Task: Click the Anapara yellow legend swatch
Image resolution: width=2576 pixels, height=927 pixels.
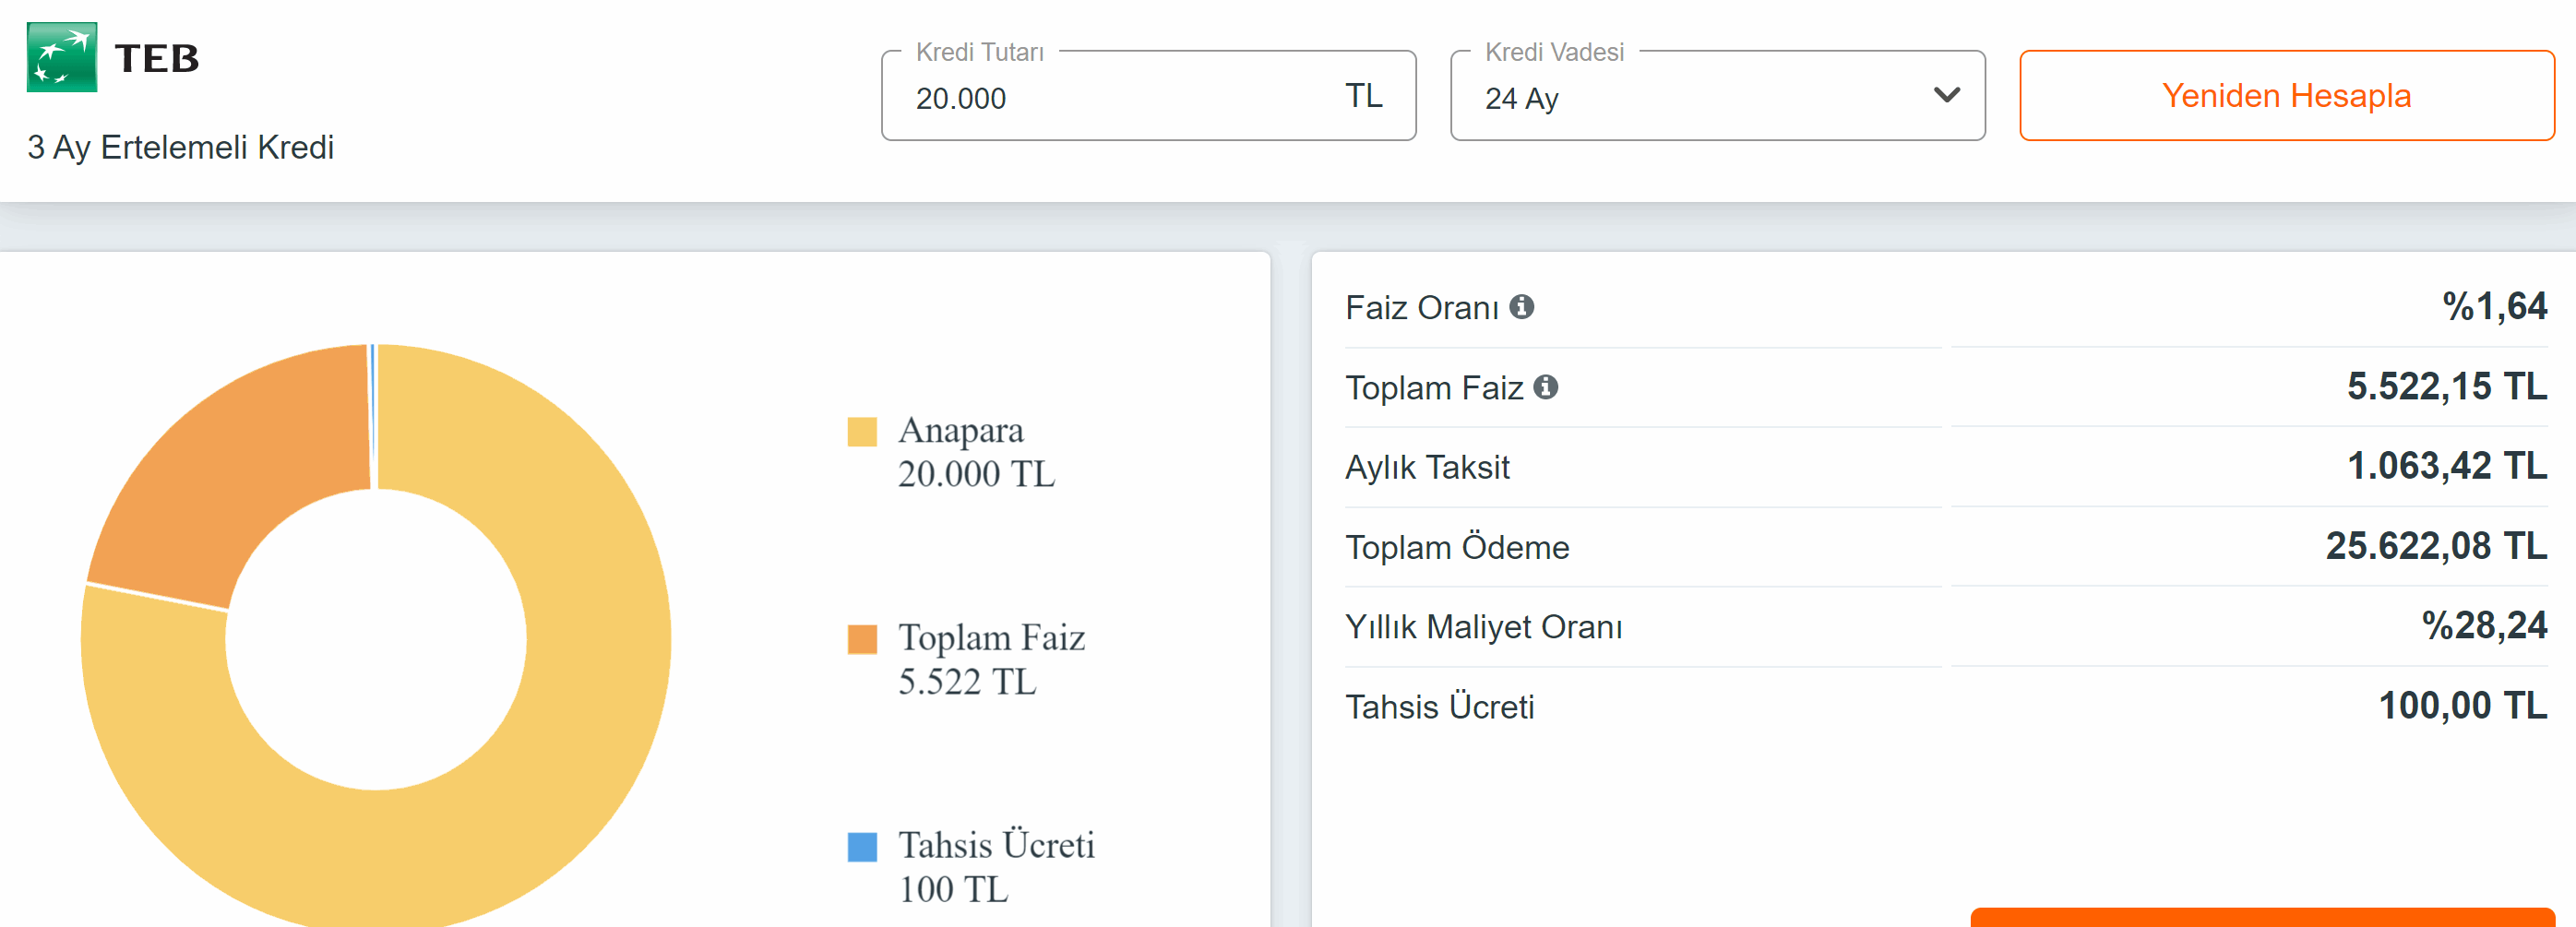Action: [x=862, y=432]
